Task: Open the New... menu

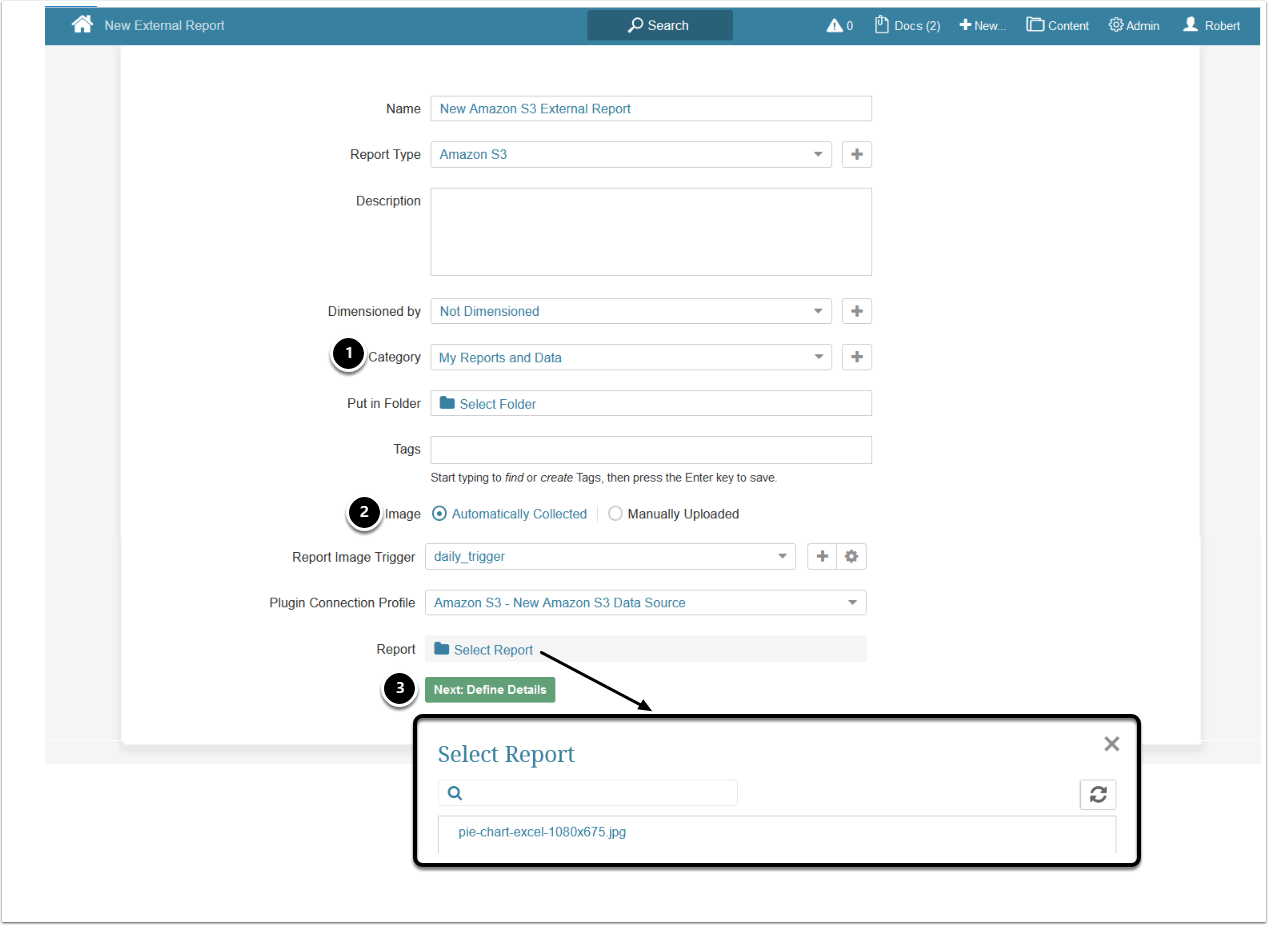Action: tap(983, 25)
